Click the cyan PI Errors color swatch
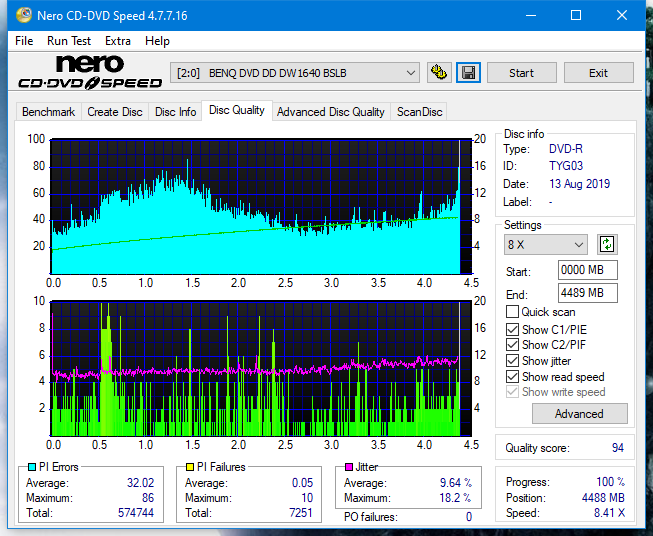This screenshot has height=536, width=653. 32,467
